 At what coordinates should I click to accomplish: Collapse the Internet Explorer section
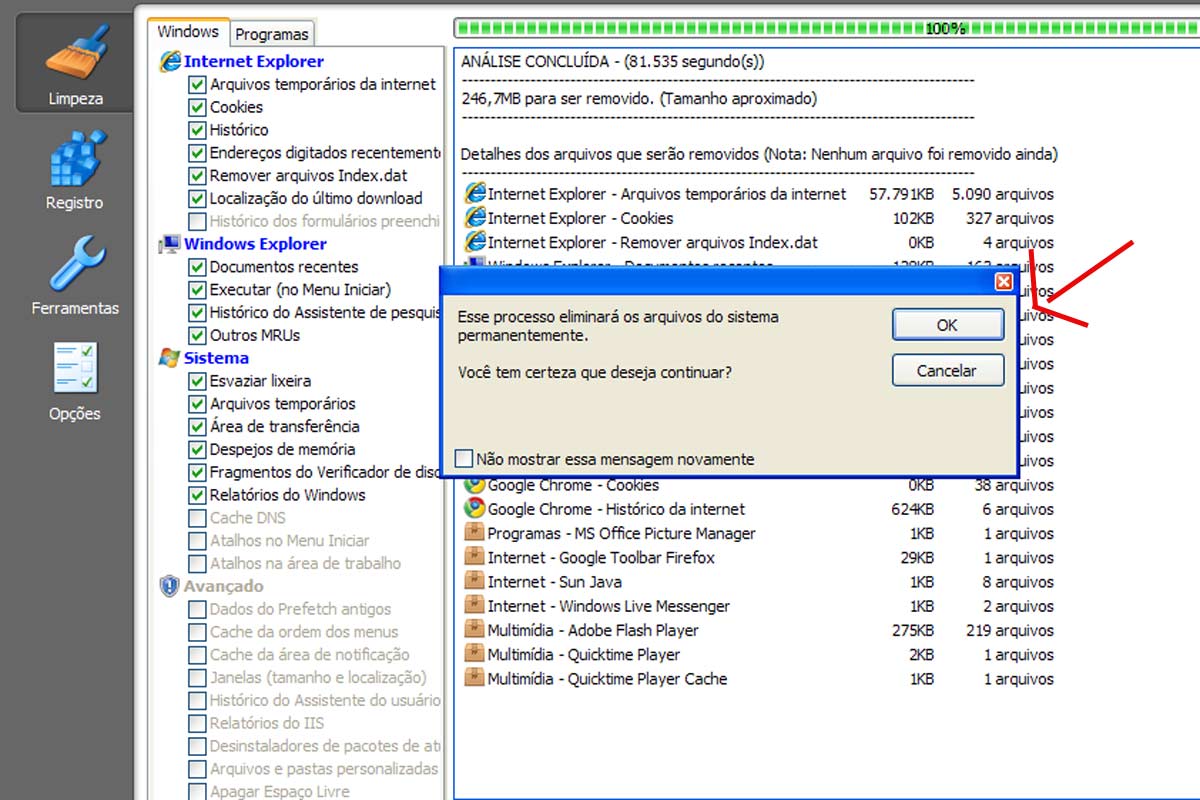click(172, 61)
